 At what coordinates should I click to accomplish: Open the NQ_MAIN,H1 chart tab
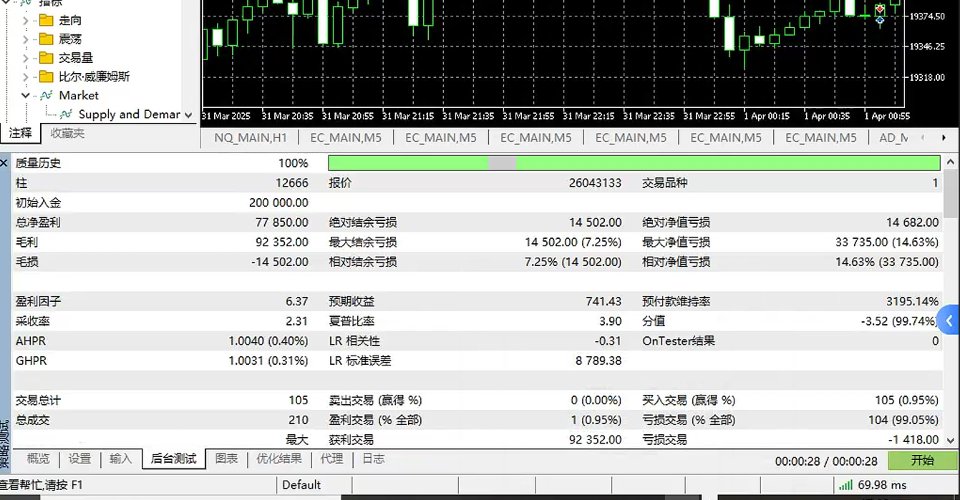click(x=250, y=138)
